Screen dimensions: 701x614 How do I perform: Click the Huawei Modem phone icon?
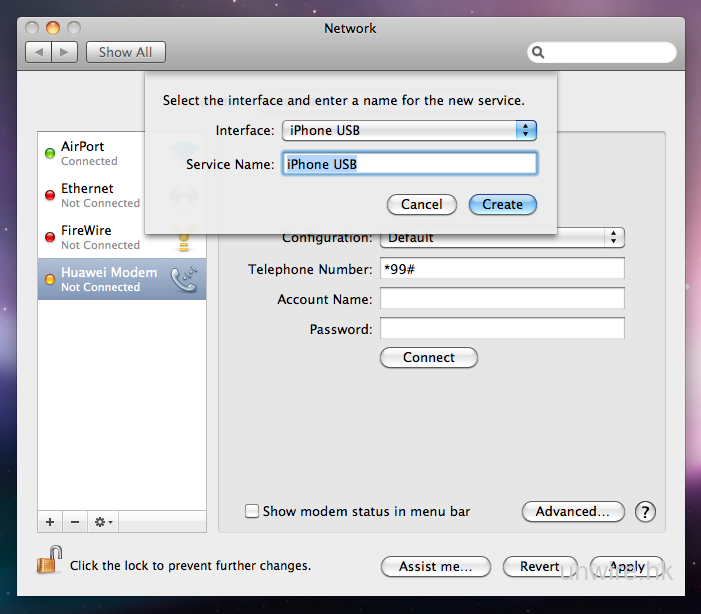pos(183,280)
